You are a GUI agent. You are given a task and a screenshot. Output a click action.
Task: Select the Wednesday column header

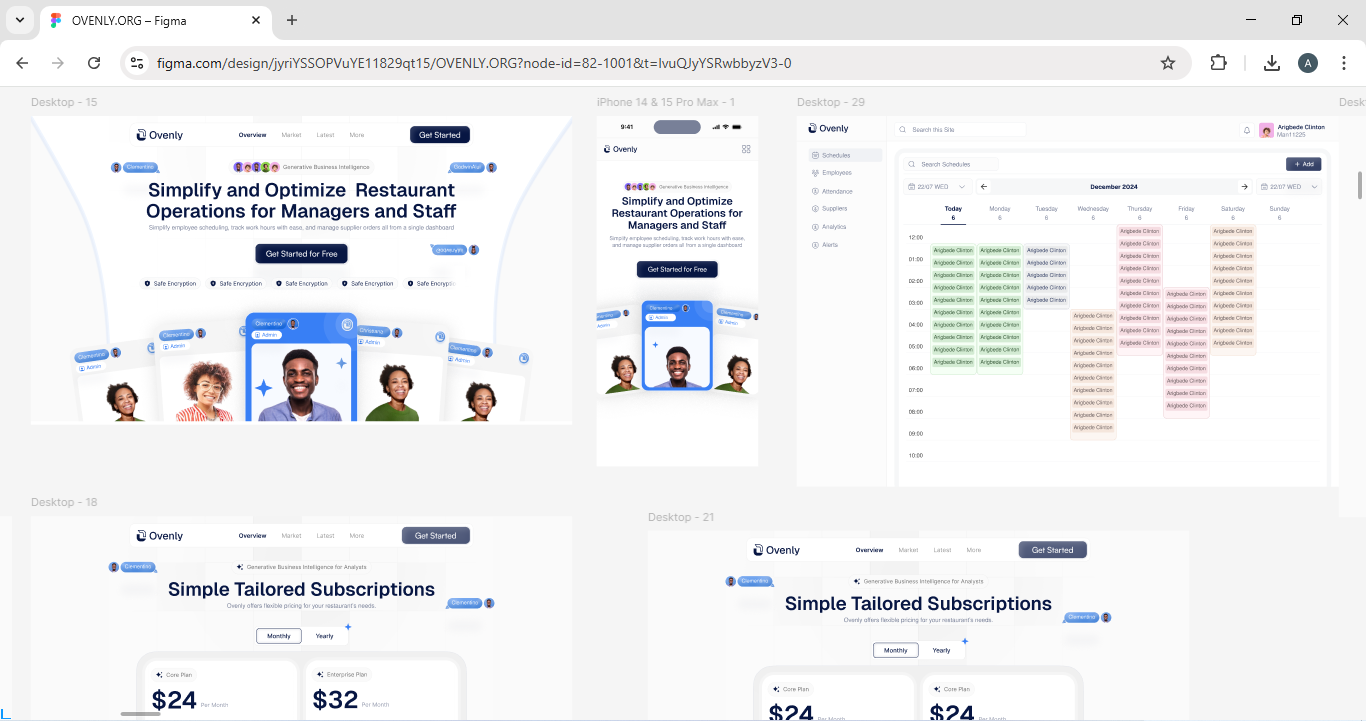(x=1093, y=213)
